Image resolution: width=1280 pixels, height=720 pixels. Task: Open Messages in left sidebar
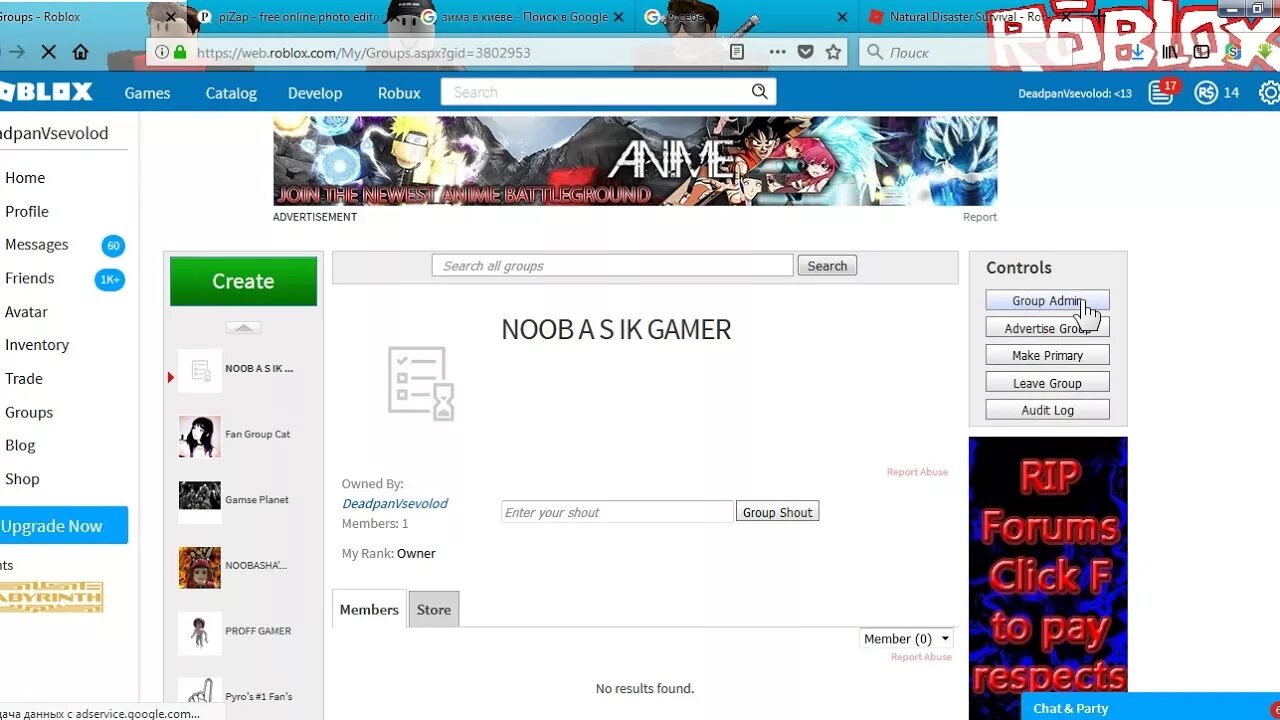click(37, 244)
